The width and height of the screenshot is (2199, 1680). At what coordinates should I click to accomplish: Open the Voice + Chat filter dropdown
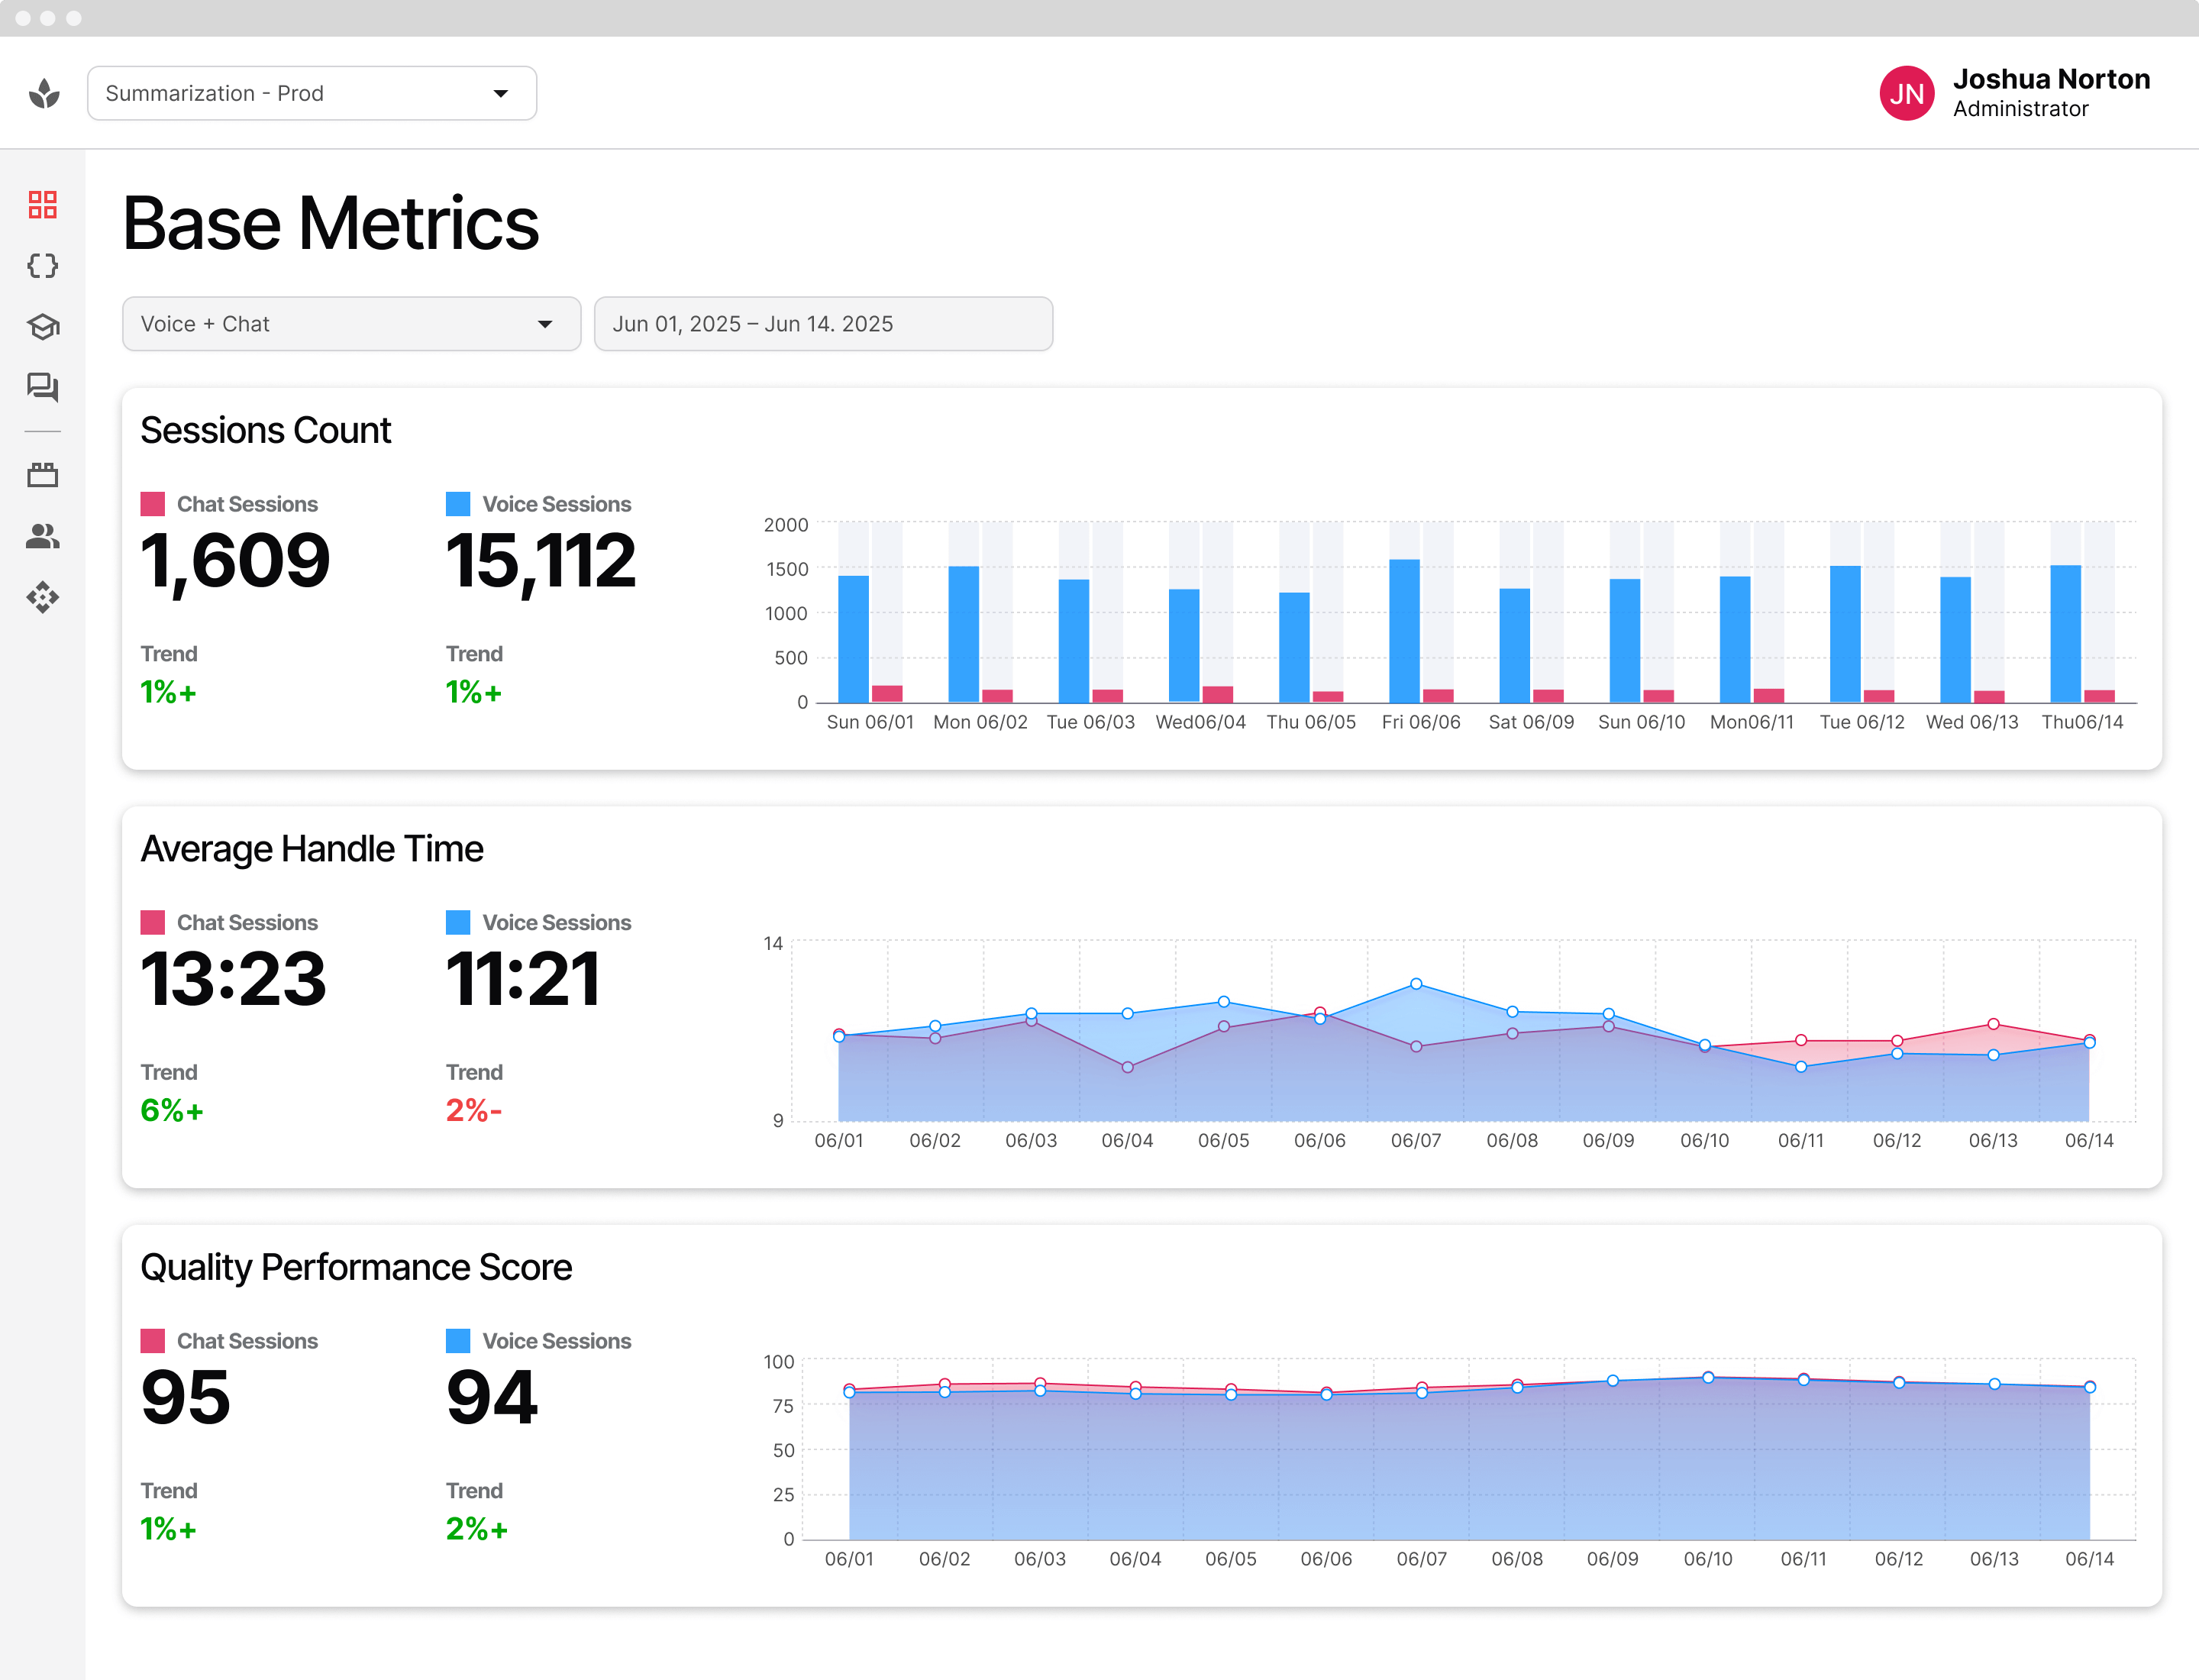[351, 324]
